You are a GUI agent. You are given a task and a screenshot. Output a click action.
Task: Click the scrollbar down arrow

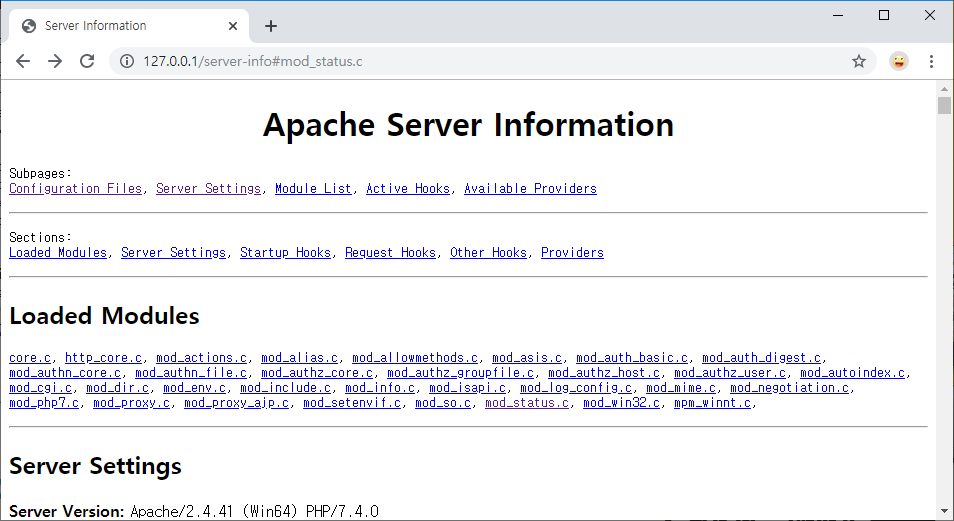pyautogui.click(x=944, y=511)
